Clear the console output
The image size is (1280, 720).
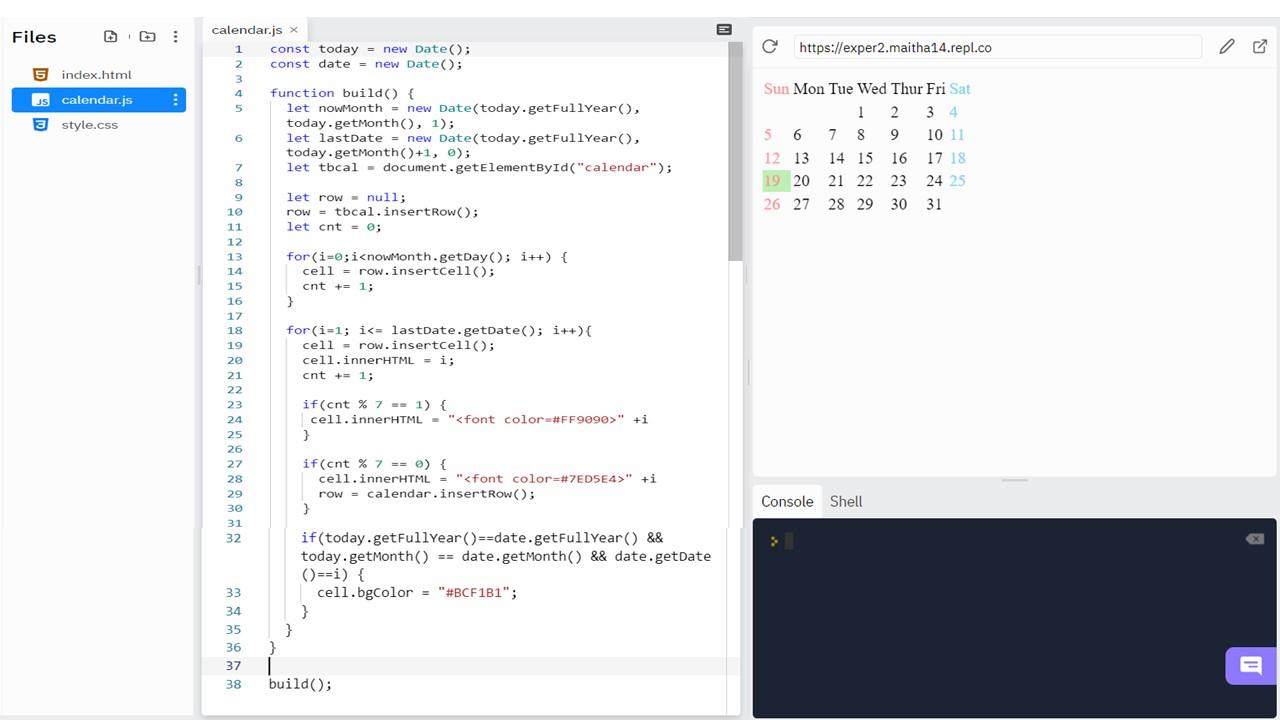click(x=1255, y=539)
